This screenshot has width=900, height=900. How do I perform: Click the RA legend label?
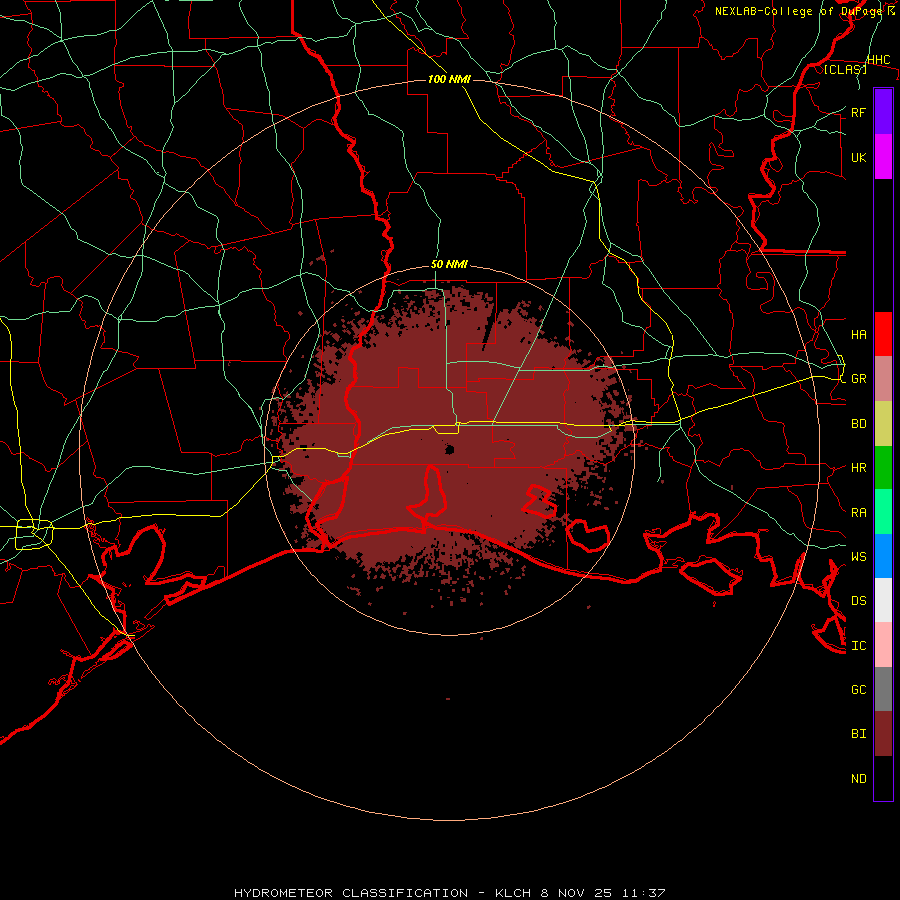[858, 512]
